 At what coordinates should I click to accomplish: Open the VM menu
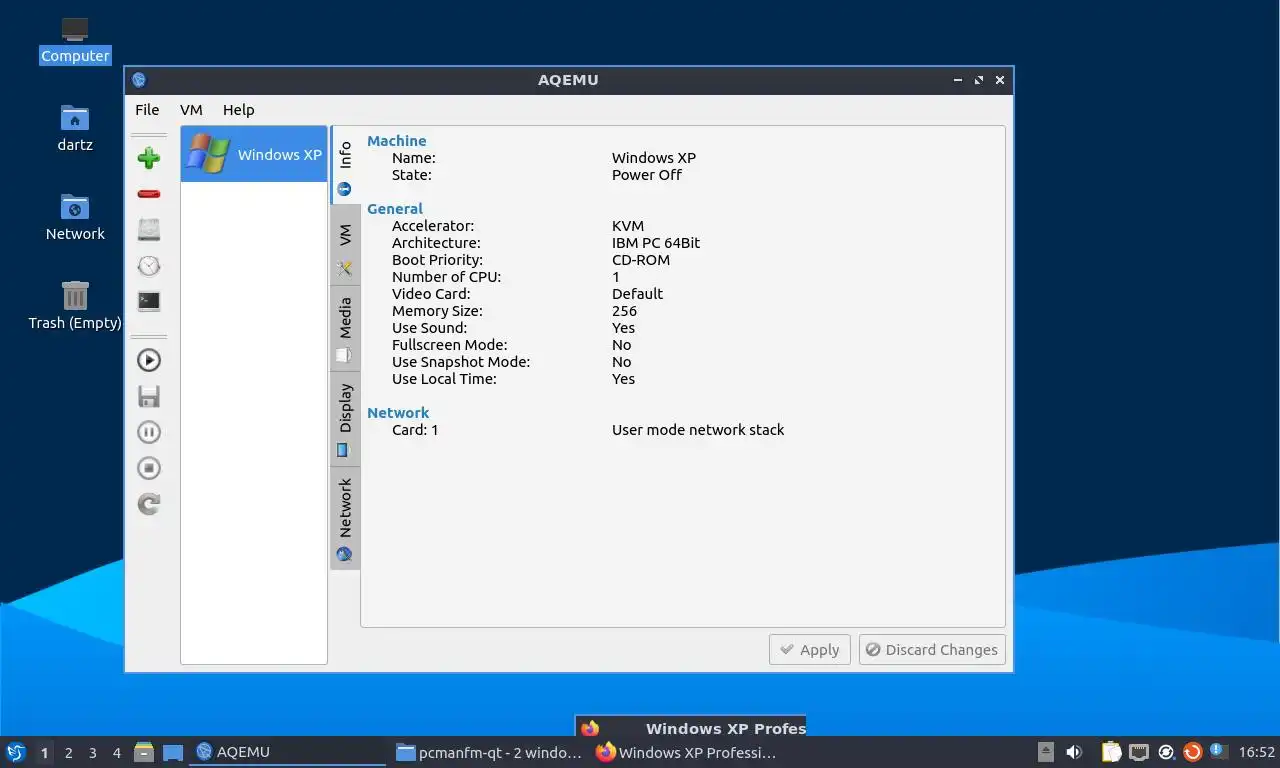click(x=191, y=110)
